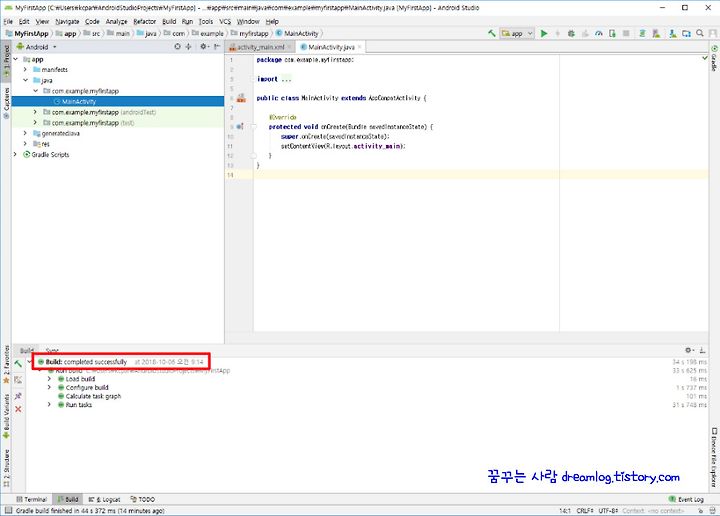Image resolution: width=720 pixels, height=516 pixels.
Task: Open Project panel settings gear
Action: tap(204, 46)
